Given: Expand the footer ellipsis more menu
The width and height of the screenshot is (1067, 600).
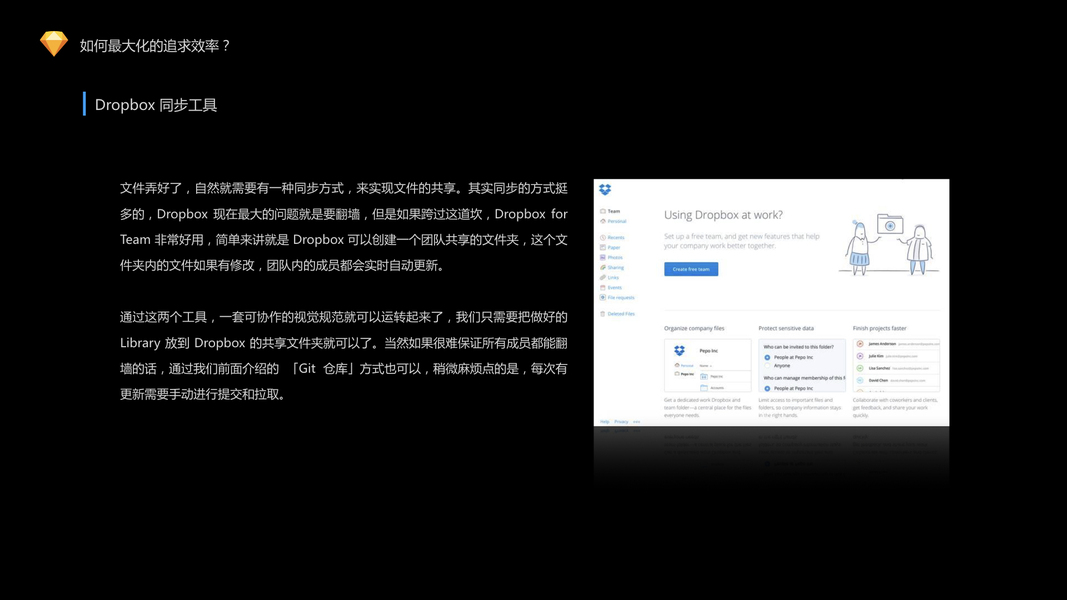Looking at the screenshot, I should point(637,422).
